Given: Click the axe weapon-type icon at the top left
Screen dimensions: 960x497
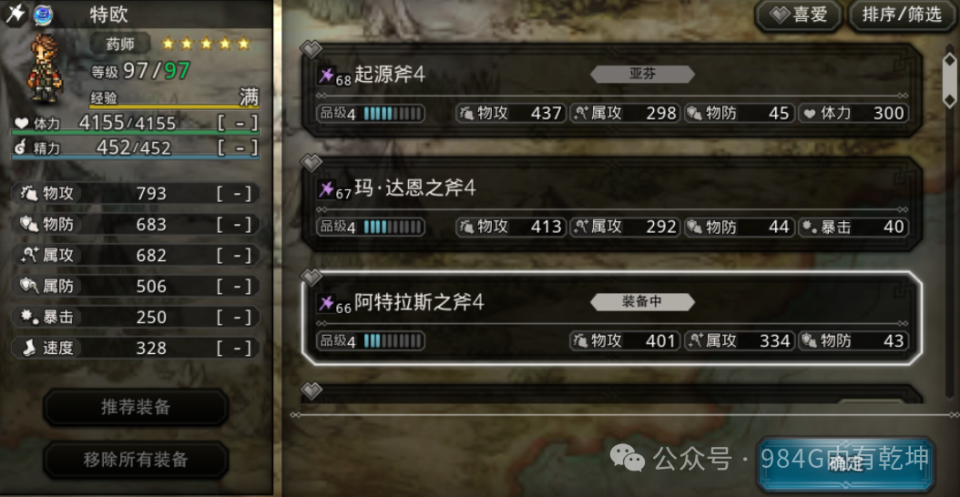Looking at the screenshot, I should tap(15, 13).
